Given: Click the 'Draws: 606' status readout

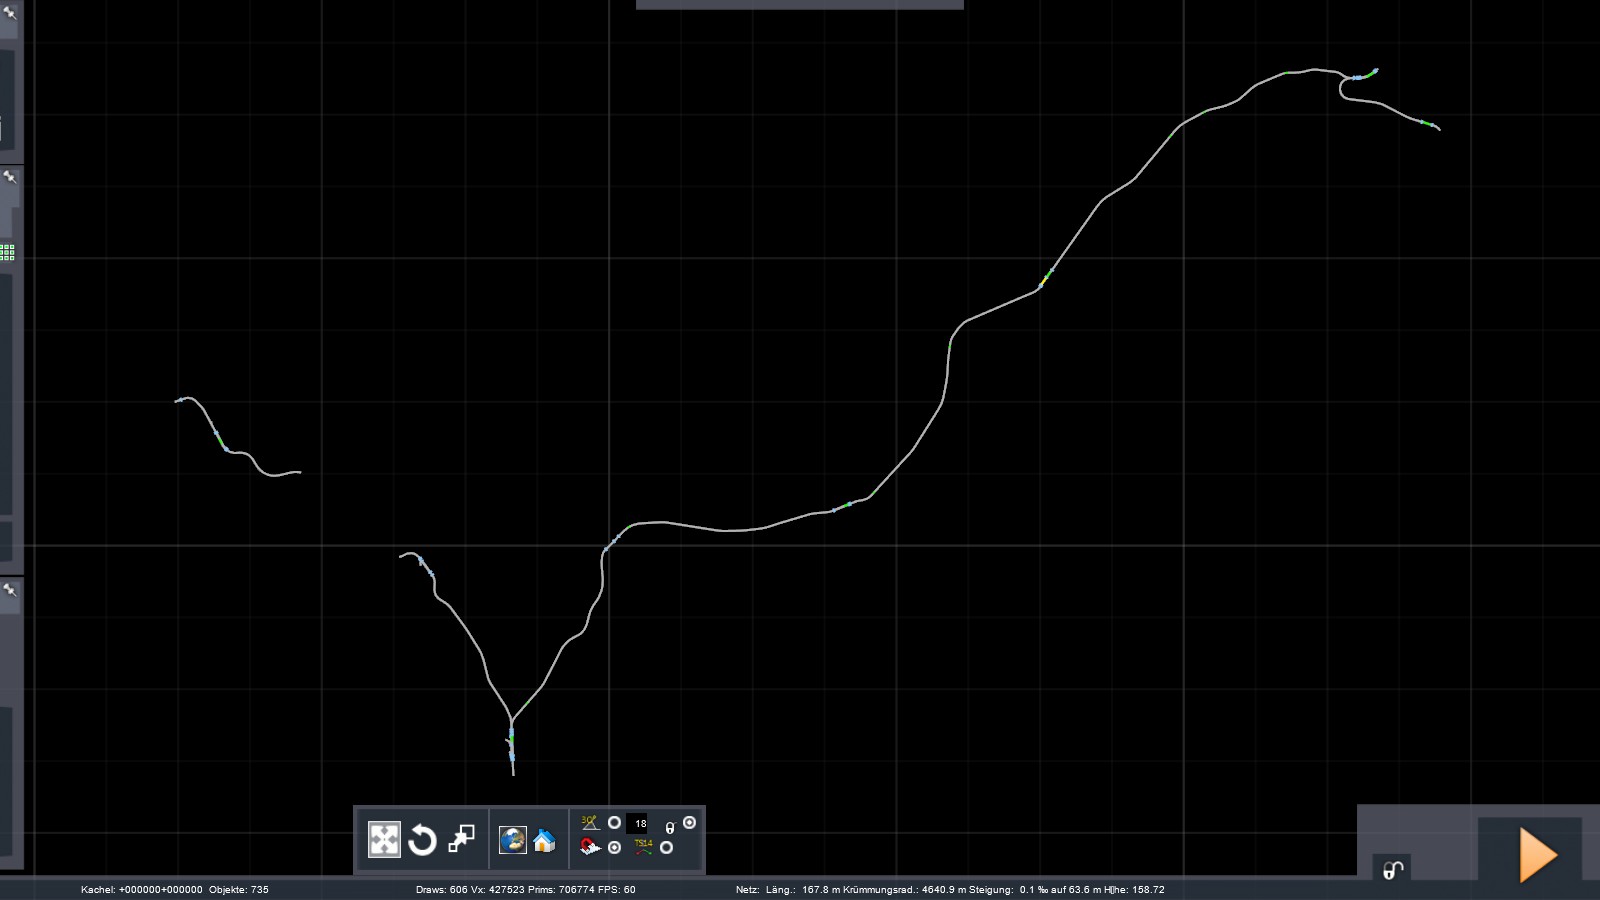Looking at the screenshot, I should coord(442,889).
